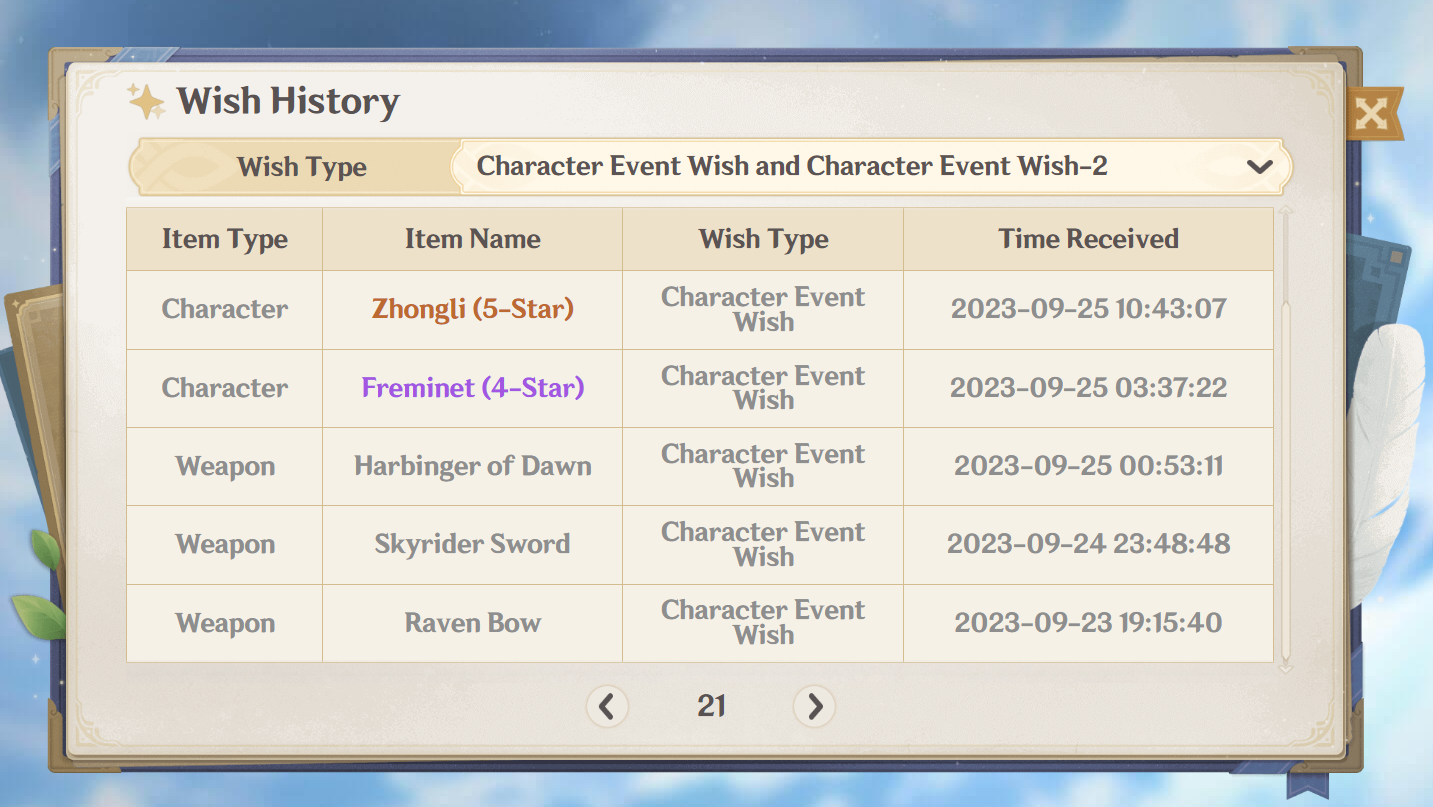
Task: Click the sparkle icon beside Wish History title
Action: coord(146,100)
